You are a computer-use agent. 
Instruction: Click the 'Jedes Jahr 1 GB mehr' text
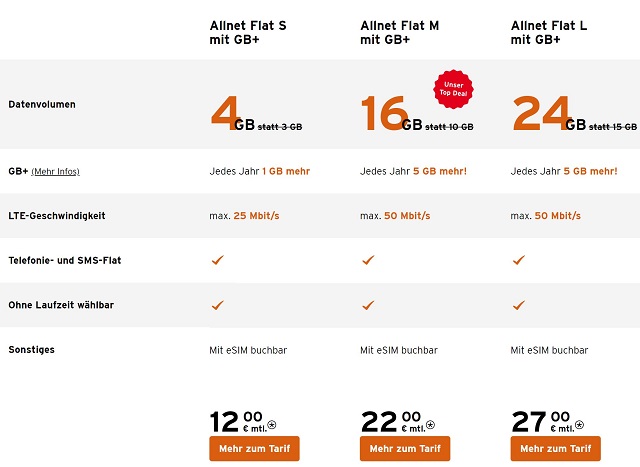(260, 171)
